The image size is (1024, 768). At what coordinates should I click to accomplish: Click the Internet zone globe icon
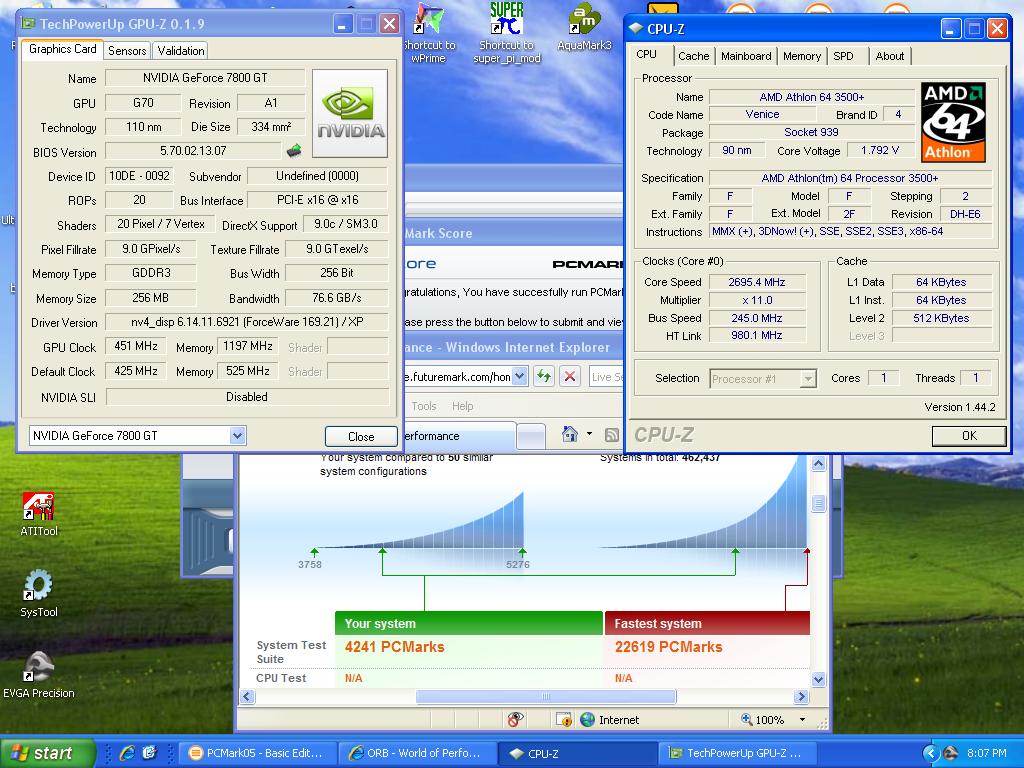(587, 720)
